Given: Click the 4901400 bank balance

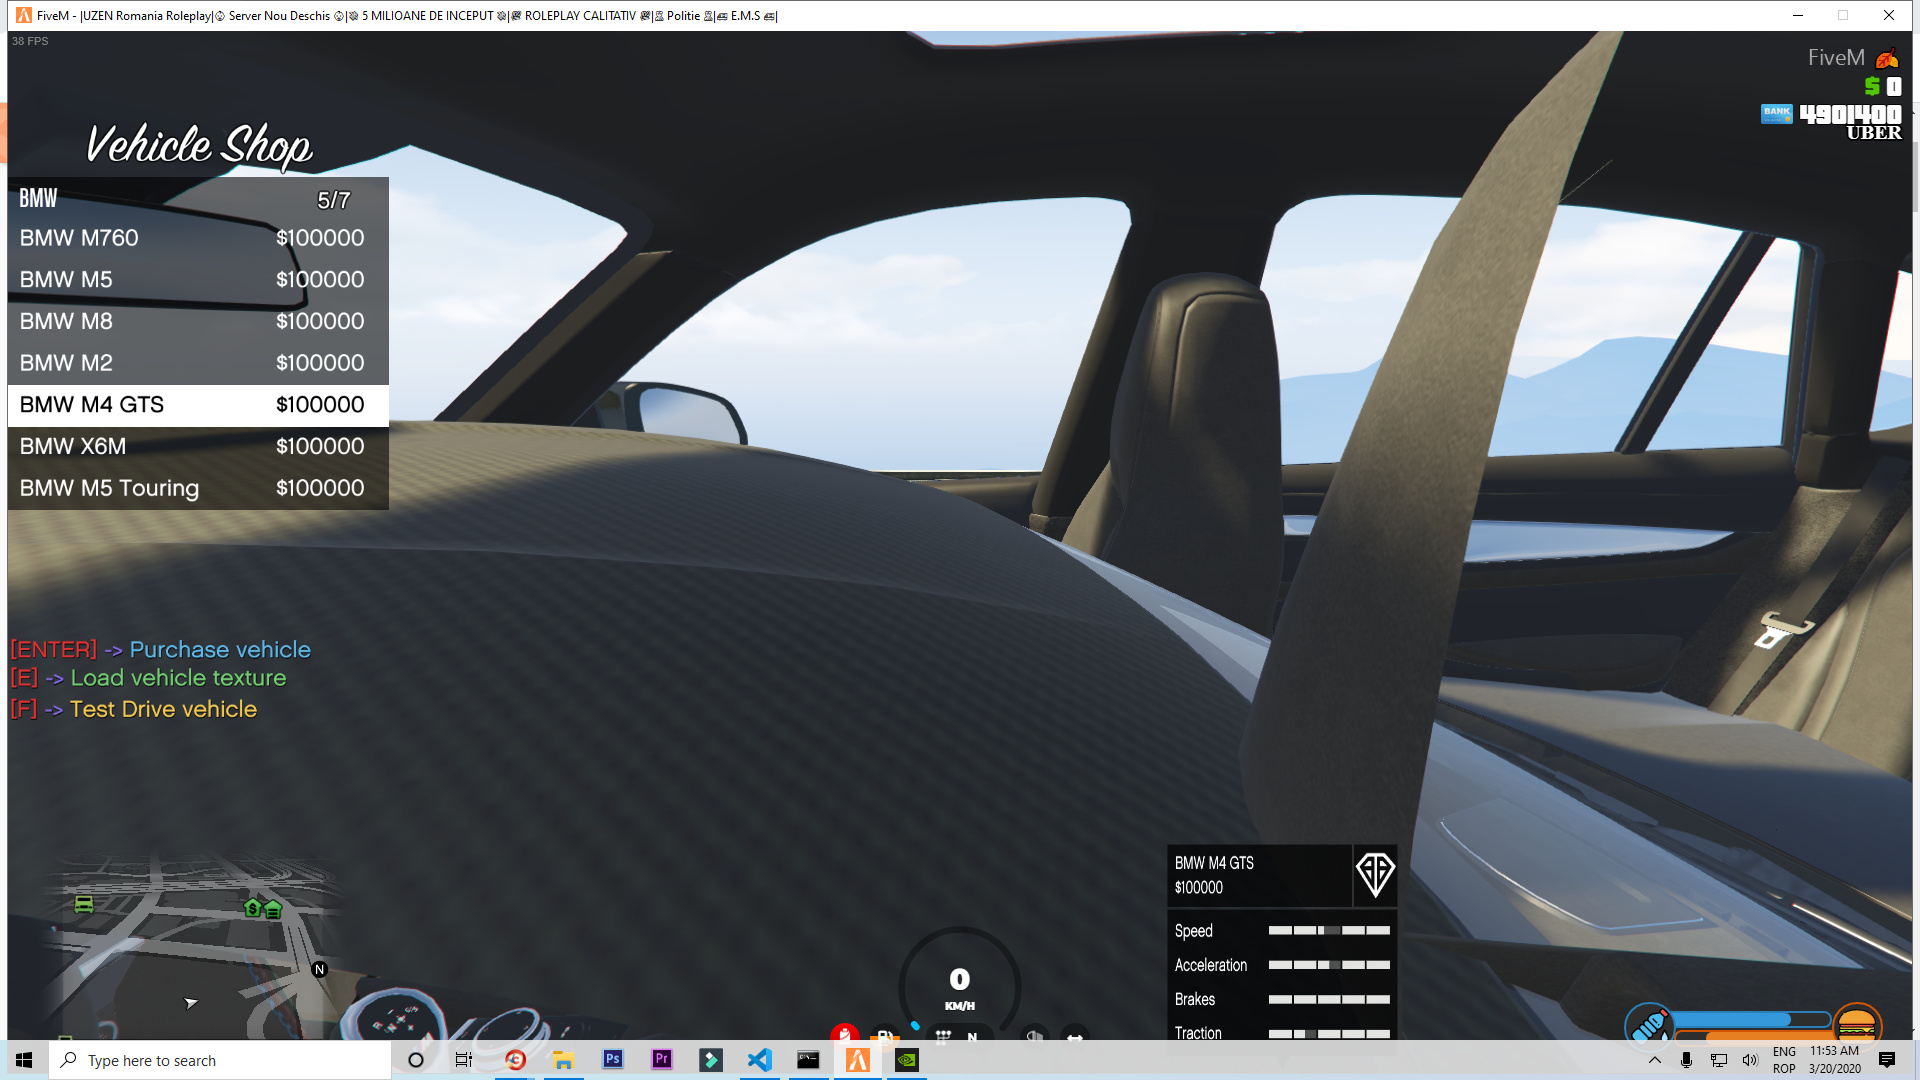Looking at the screenshot, I should click(x=1850, y=114).
